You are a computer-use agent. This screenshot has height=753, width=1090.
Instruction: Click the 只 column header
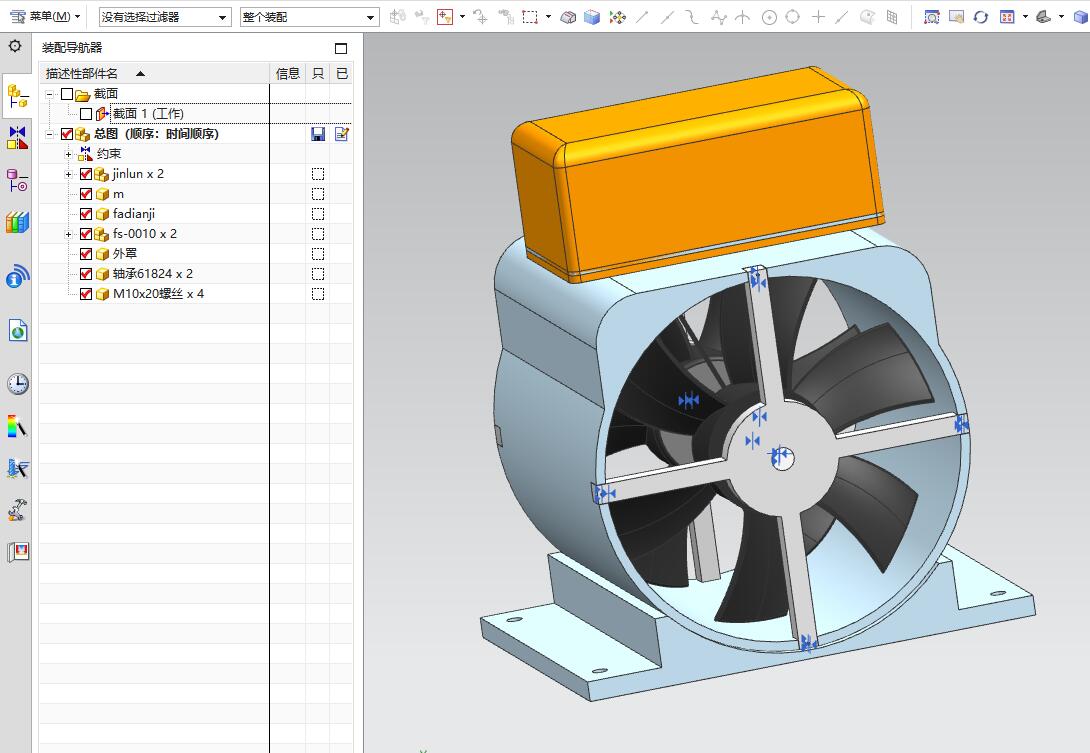pyautogui.click(x=318, y=74)
